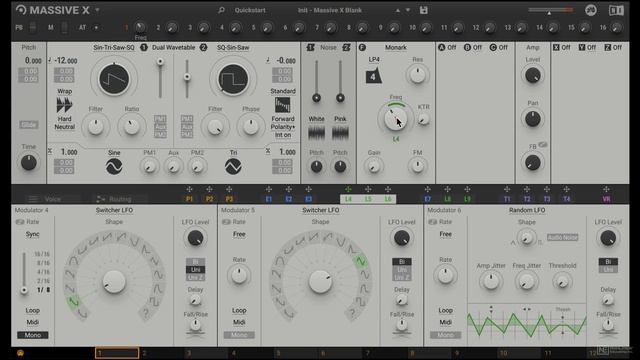Toggle Audio Noise in Random LFO
Image resolution: width=640 pixels, height=360 pixels.
pos(562,238)
